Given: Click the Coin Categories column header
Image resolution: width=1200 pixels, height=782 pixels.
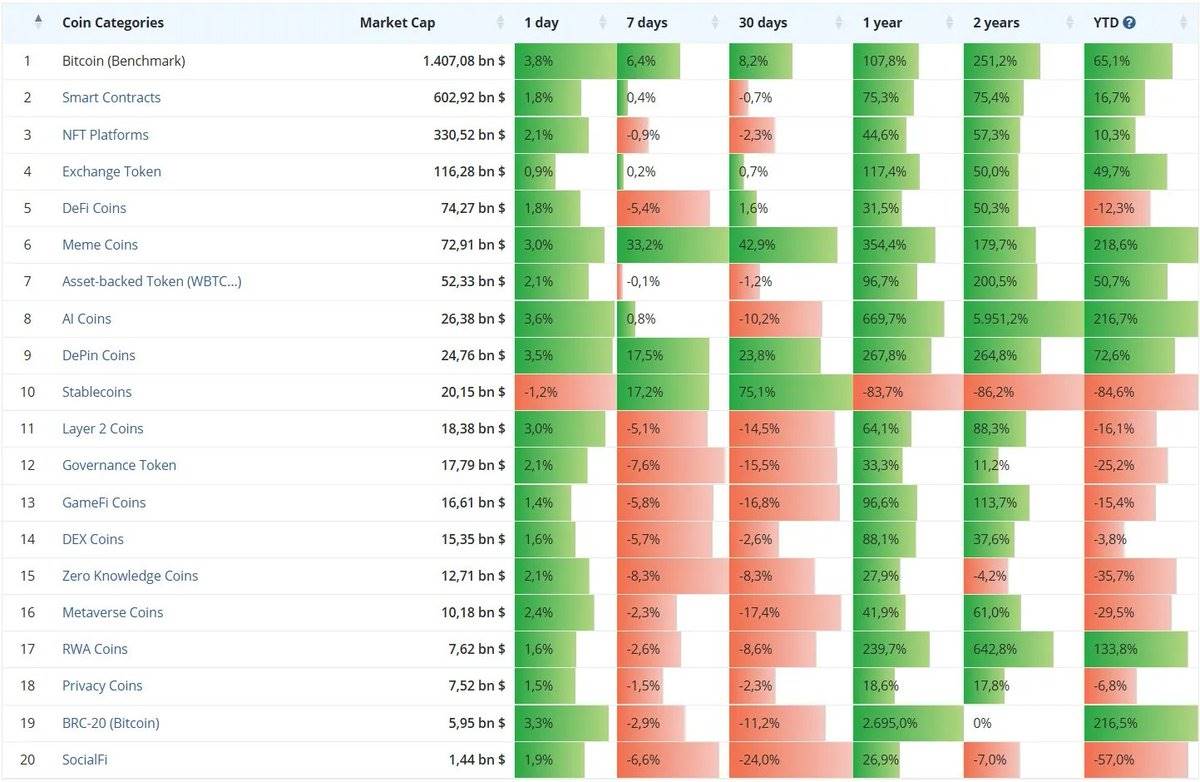Looking at the screenshot, I should tap(112, 22).
